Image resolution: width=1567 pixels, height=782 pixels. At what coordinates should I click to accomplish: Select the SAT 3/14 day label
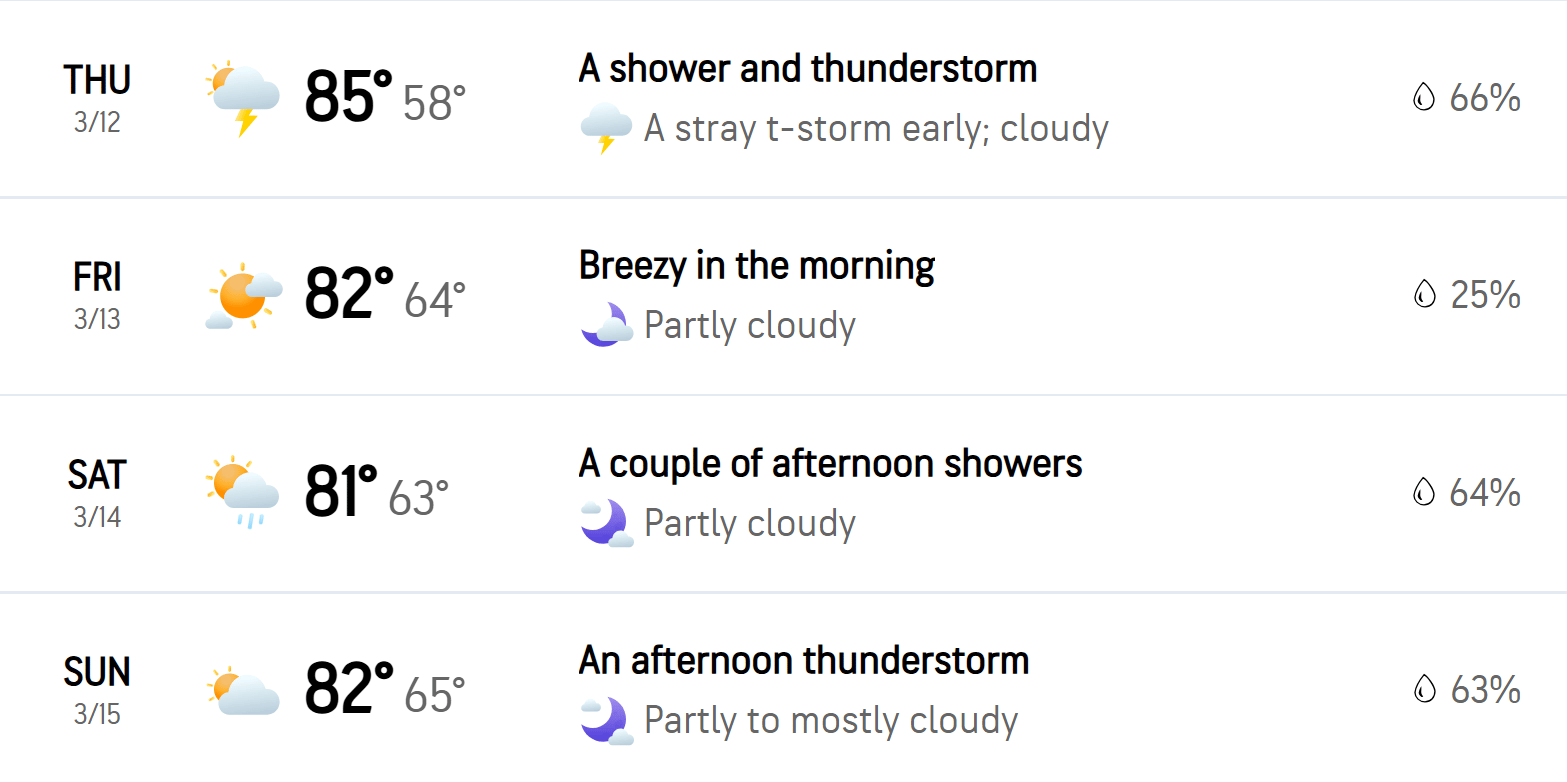97,492
